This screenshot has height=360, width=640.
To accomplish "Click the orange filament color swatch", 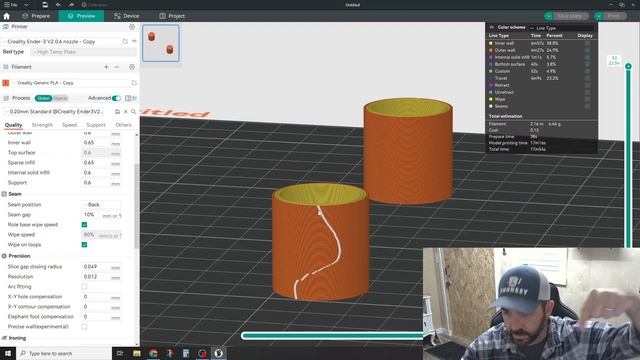I will coord(6,83).
